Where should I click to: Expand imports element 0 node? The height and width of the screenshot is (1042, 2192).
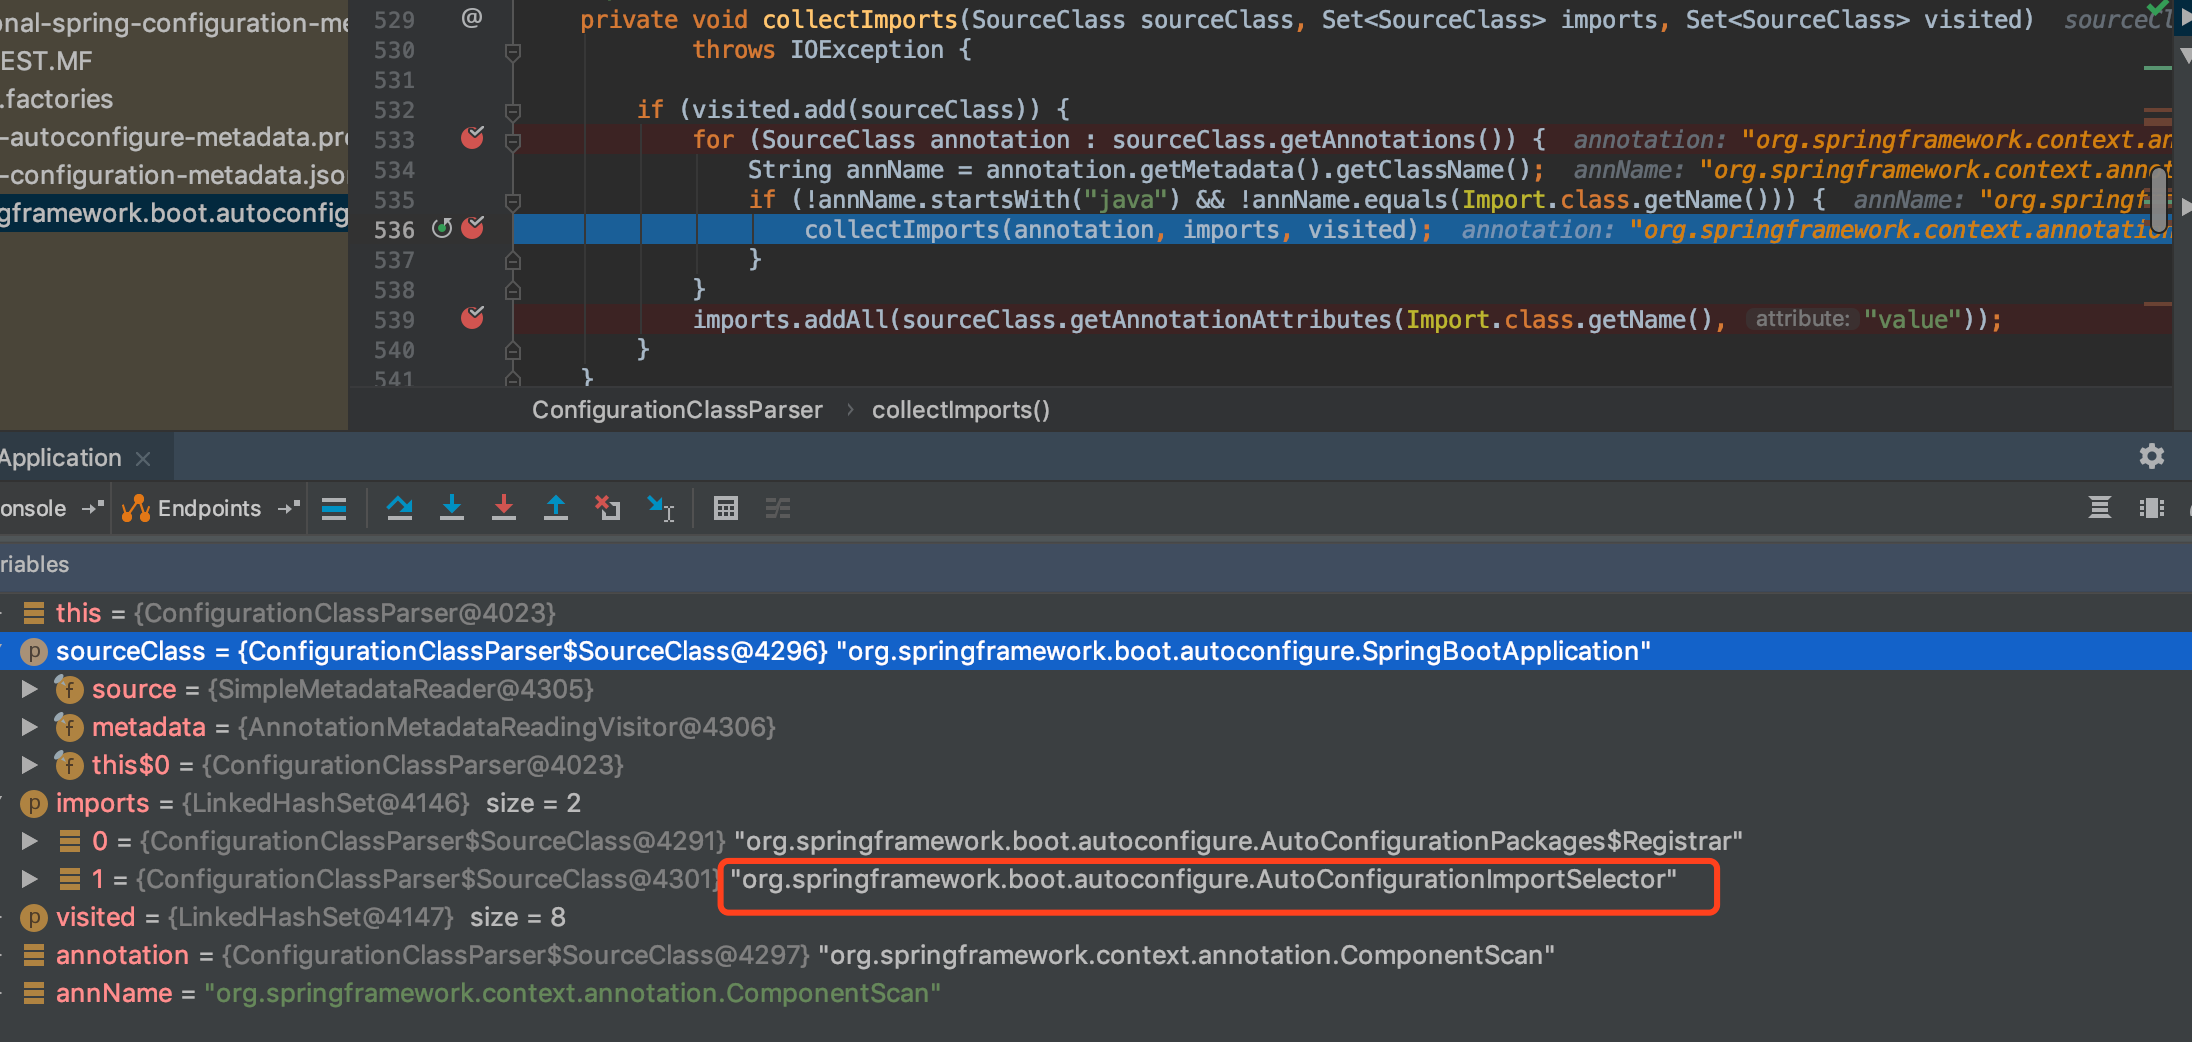[x=30, y=841]
